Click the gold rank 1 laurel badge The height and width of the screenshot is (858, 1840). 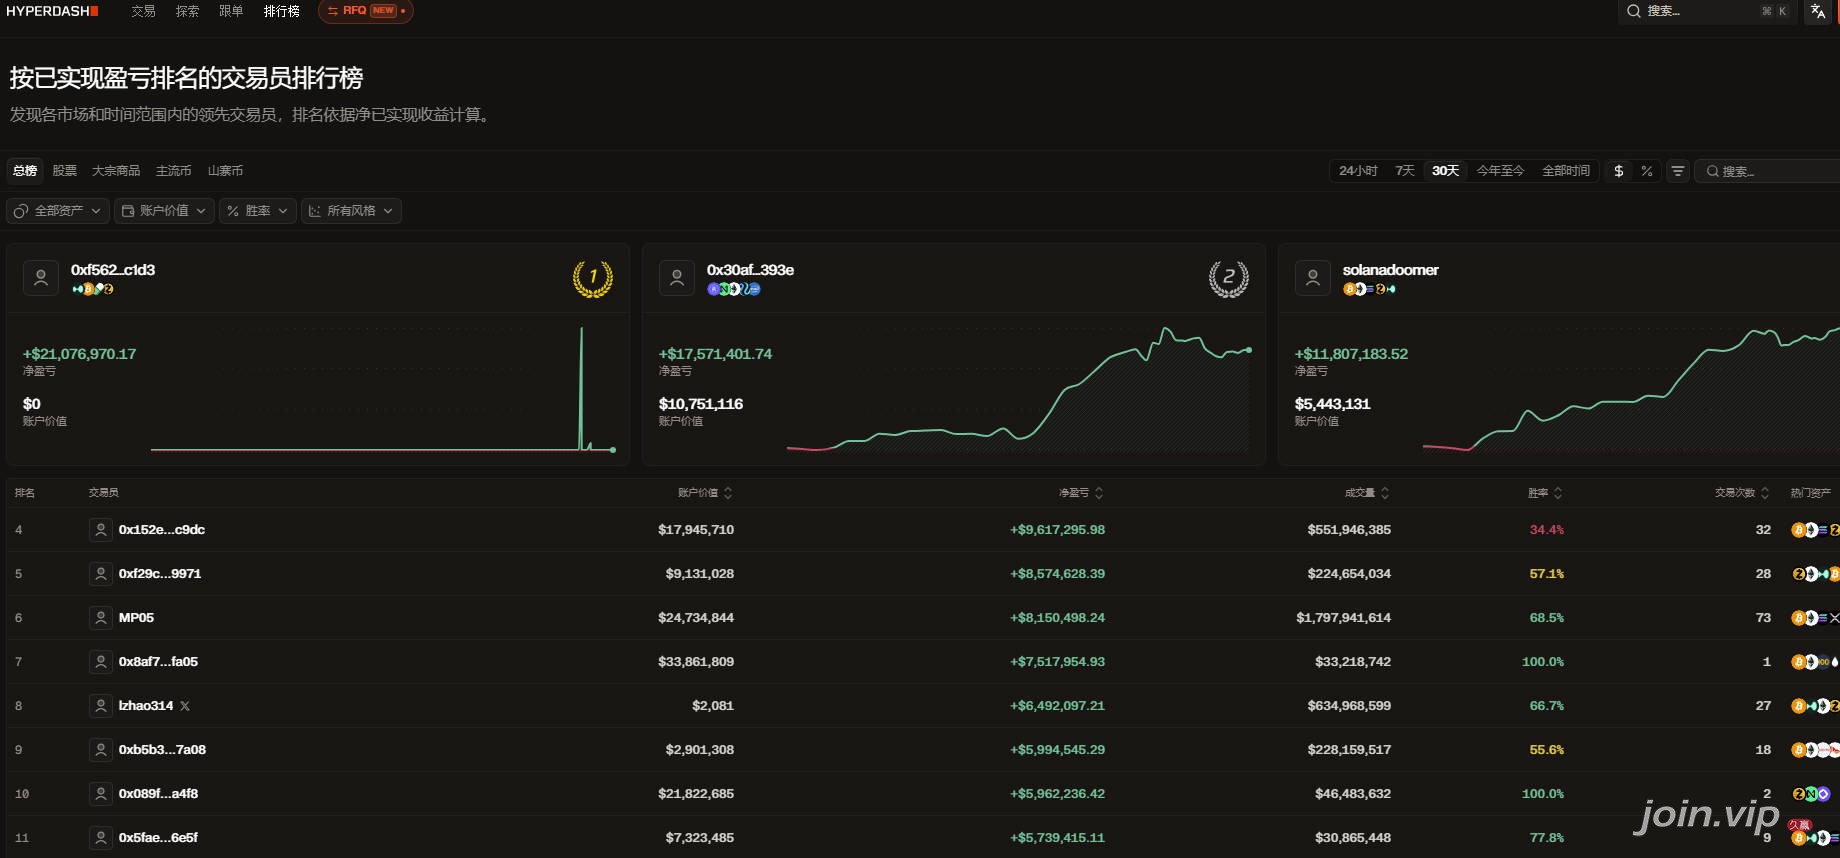592,278
